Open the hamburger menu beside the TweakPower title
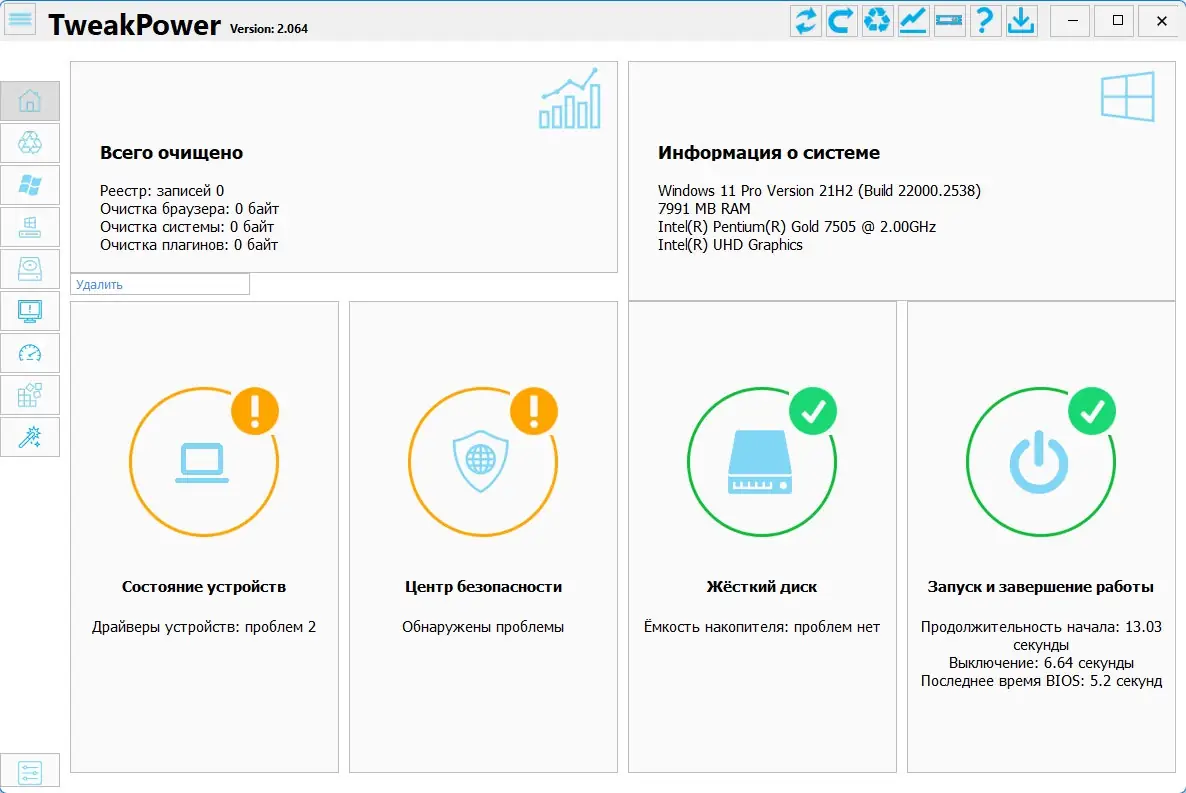This screenshot has height=793, width=1186. point(20,20)
